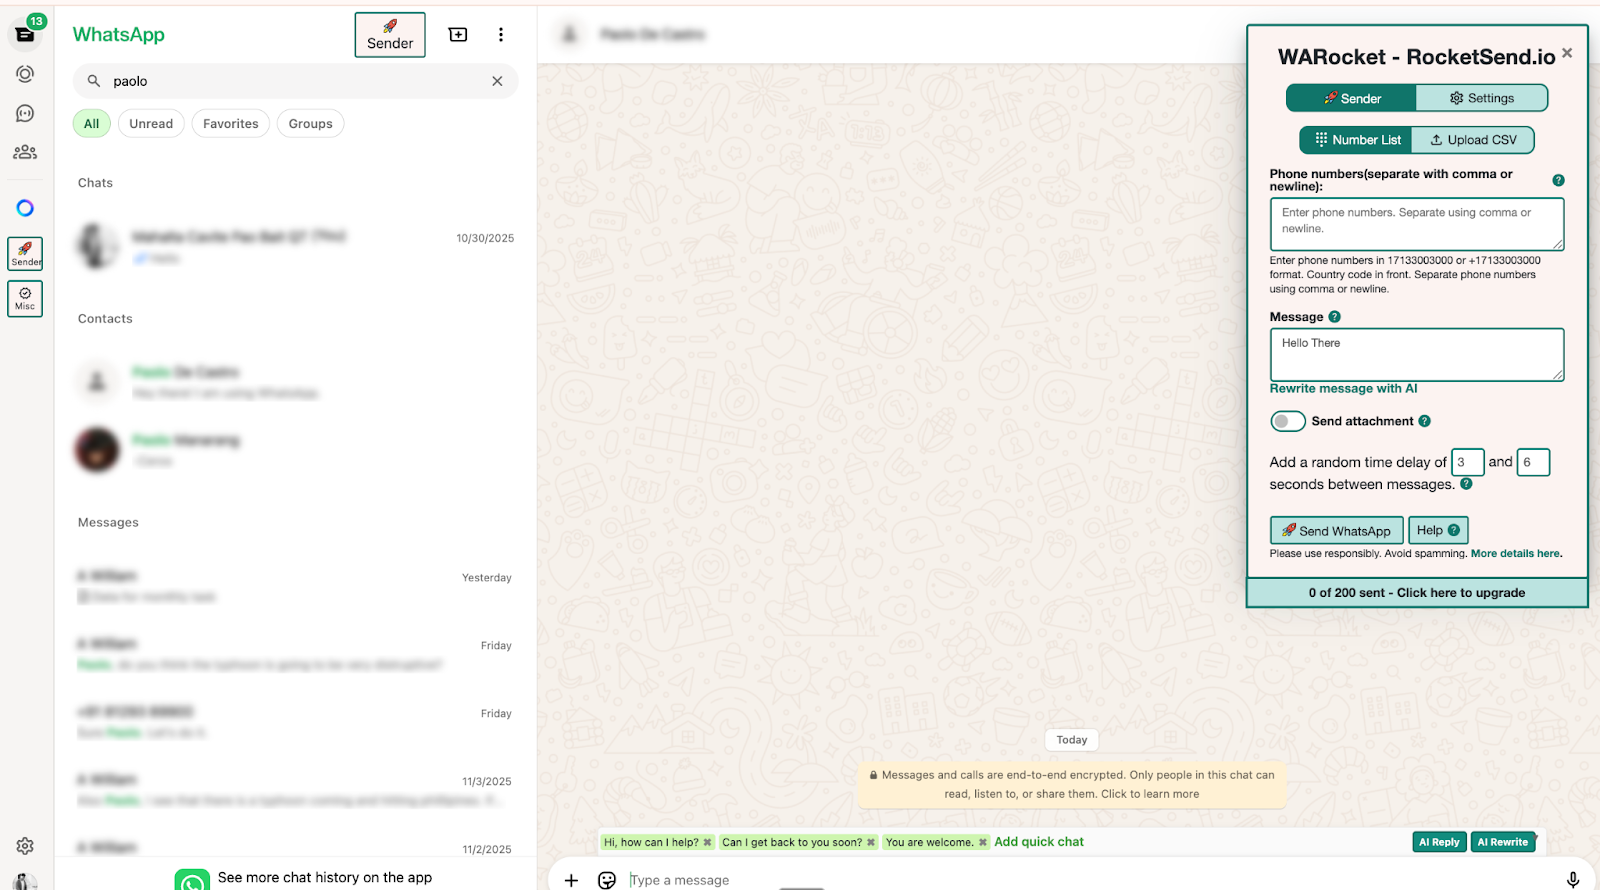1600x890 pixels.
Task: Open WhatsApp settings gear in sidebar
Action: tap(25, 846)
